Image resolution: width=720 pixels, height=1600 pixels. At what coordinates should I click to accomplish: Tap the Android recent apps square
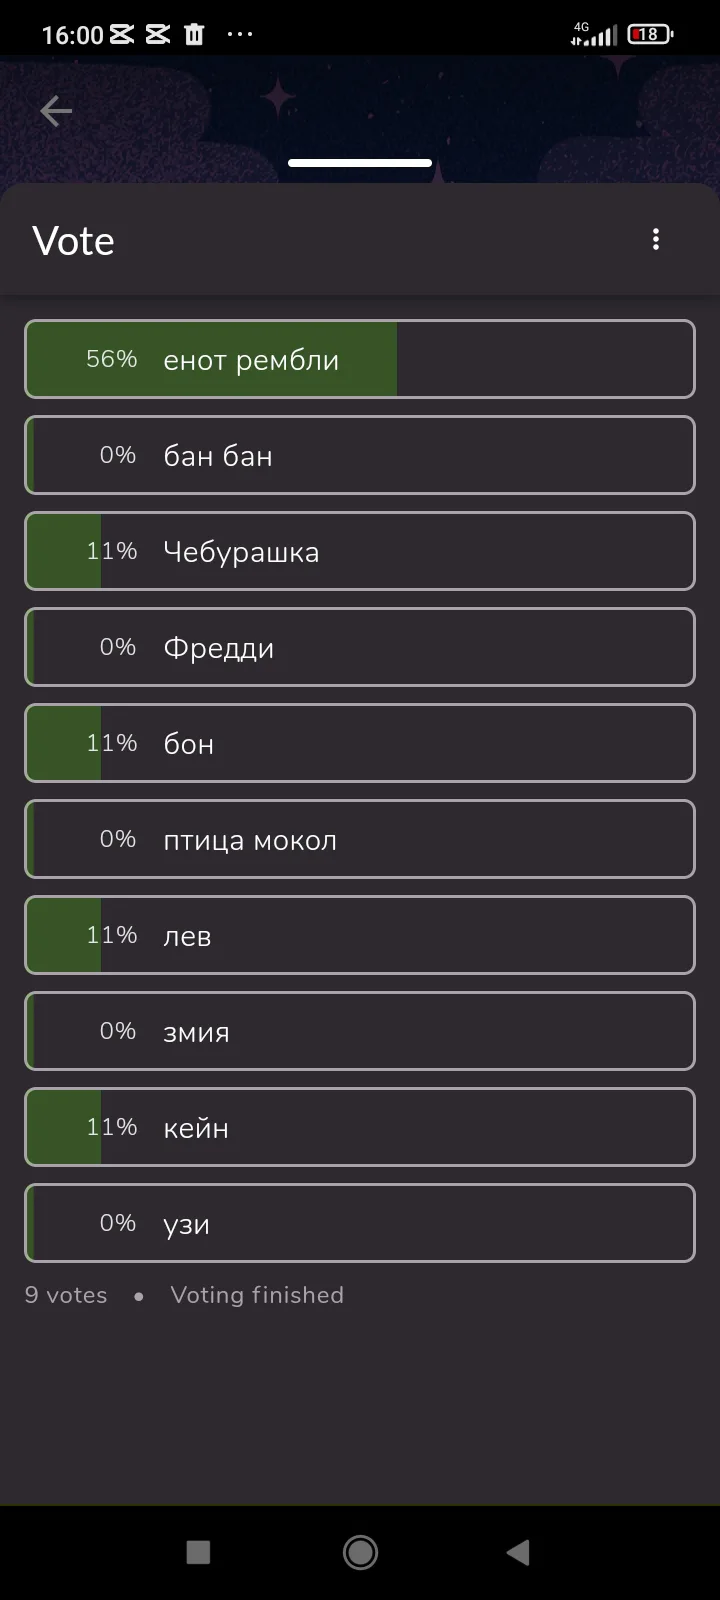pyautogui.click(x=199, y=1552)
